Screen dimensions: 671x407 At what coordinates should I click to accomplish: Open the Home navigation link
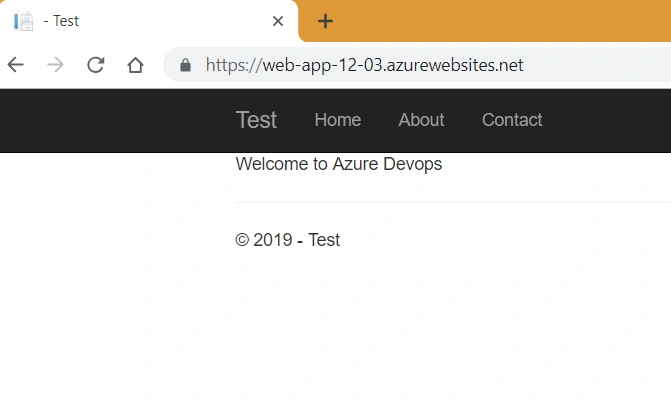[x=338, y=120]
